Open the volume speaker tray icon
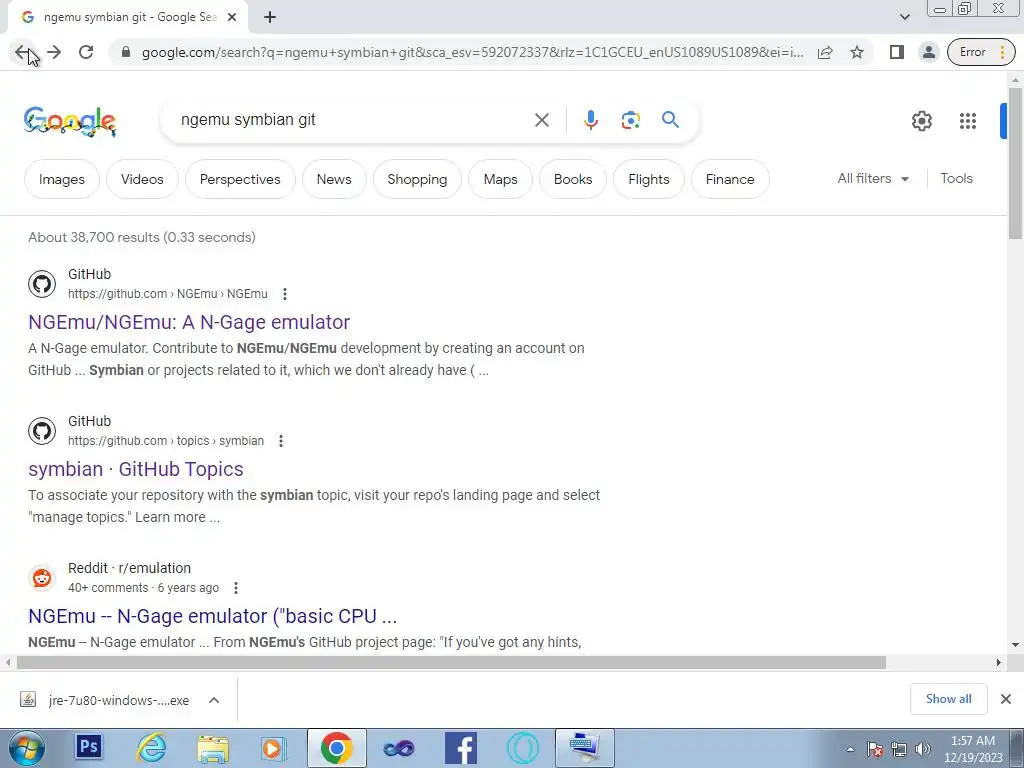 pos(923,749)
